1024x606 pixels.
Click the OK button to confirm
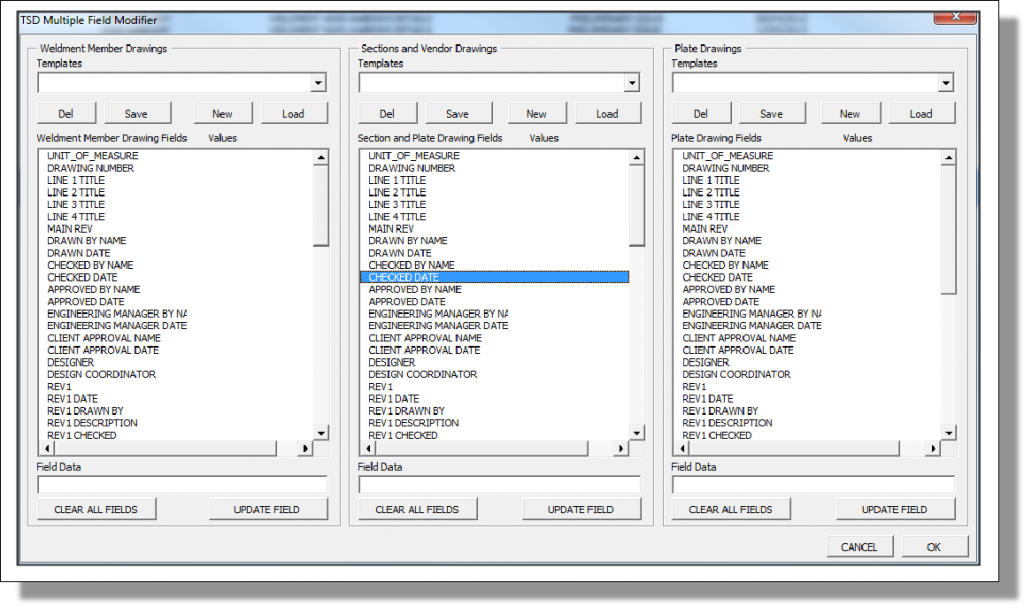tap(934, 546)
